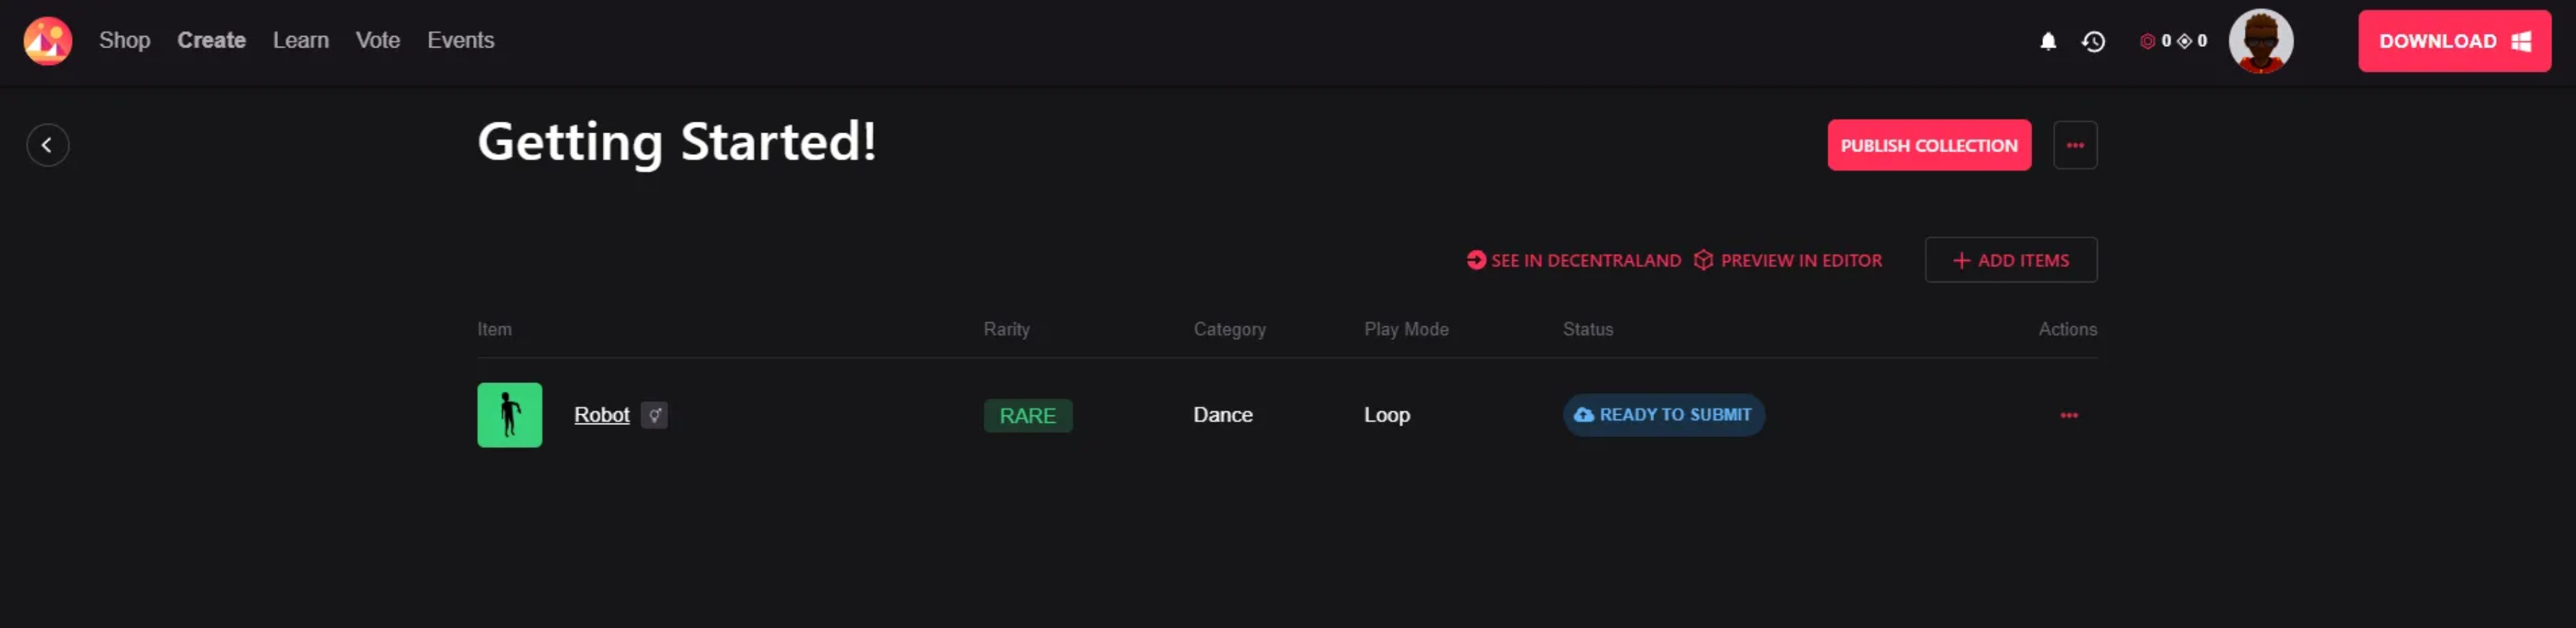The height and width of the screenshot is (628, 2576).
Task: Open collection options three-dot menu
Action: 2075,145
